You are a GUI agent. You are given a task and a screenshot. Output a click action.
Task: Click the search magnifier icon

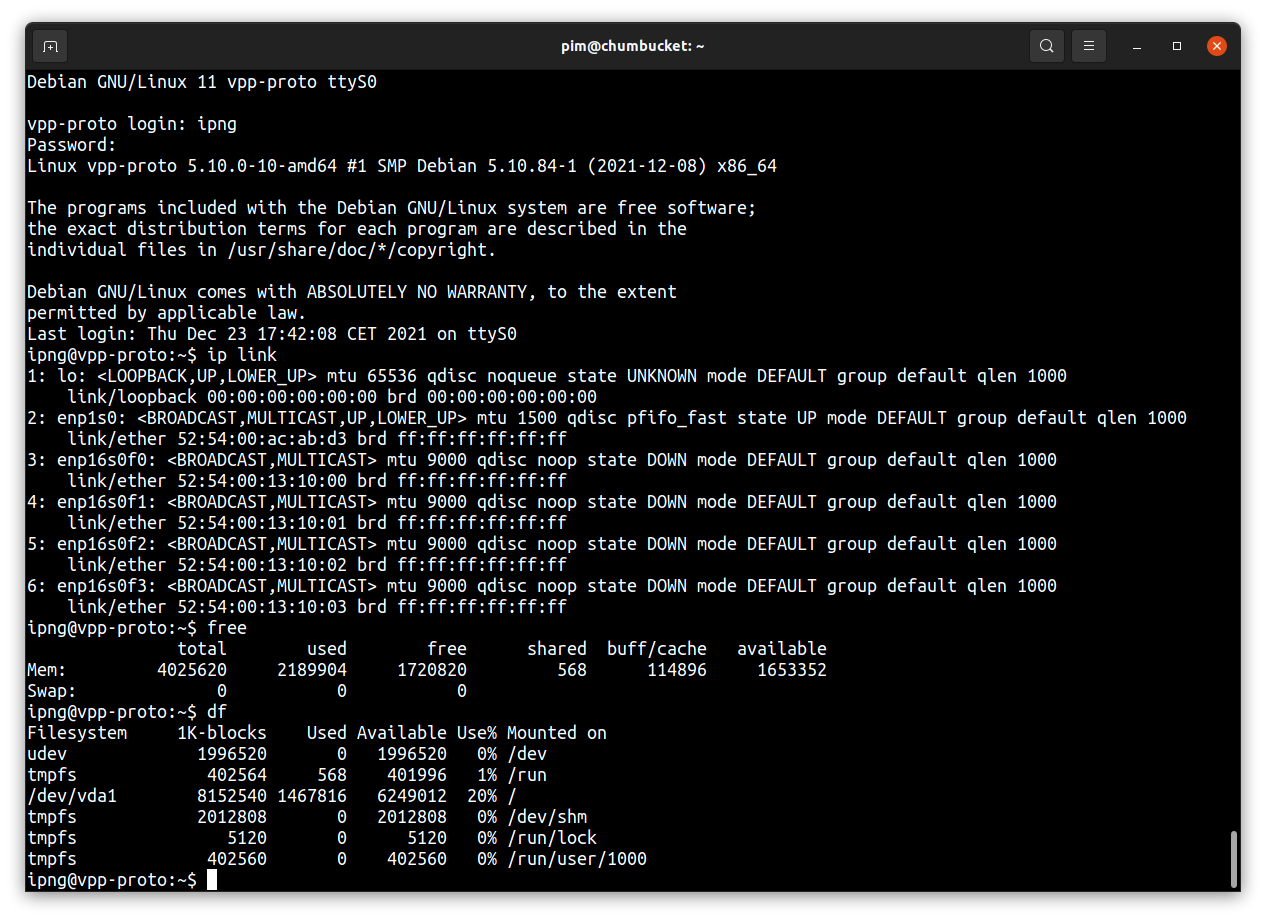(1046, 46)
